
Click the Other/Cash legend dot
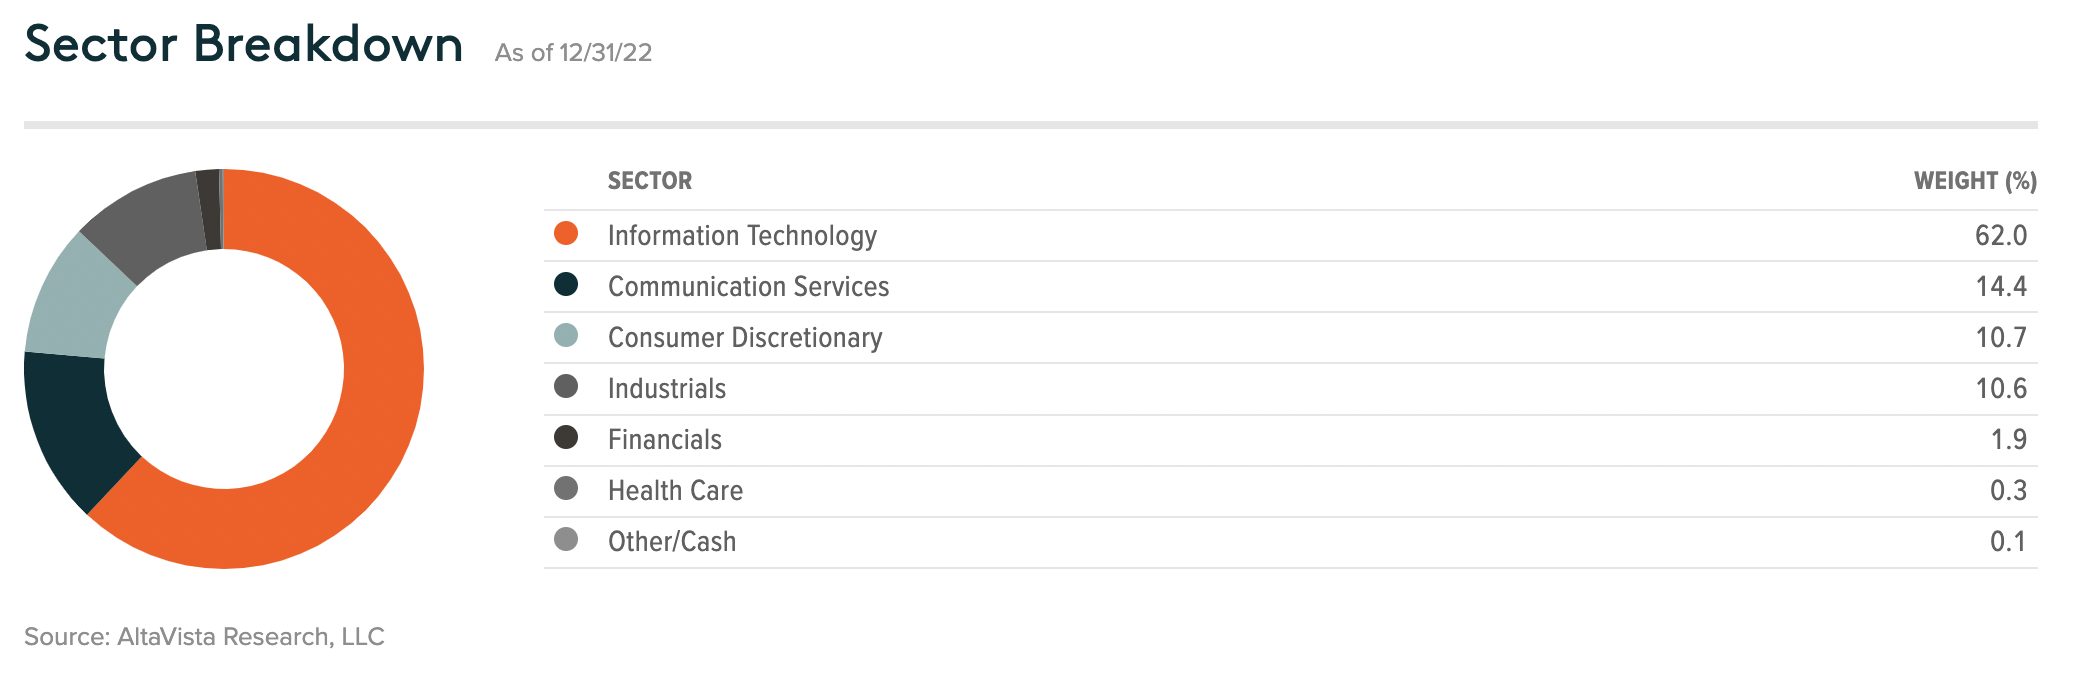tap(566, 539)
